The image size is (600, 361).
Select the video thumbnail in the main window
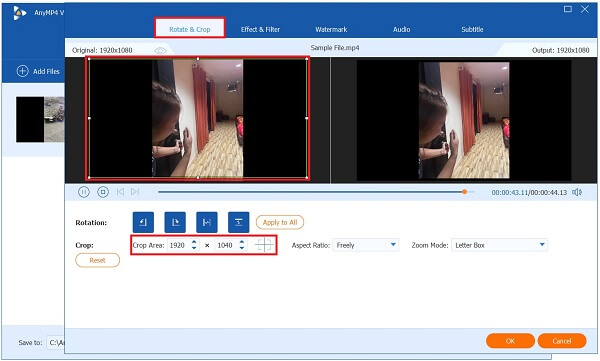tap(40, 119)
